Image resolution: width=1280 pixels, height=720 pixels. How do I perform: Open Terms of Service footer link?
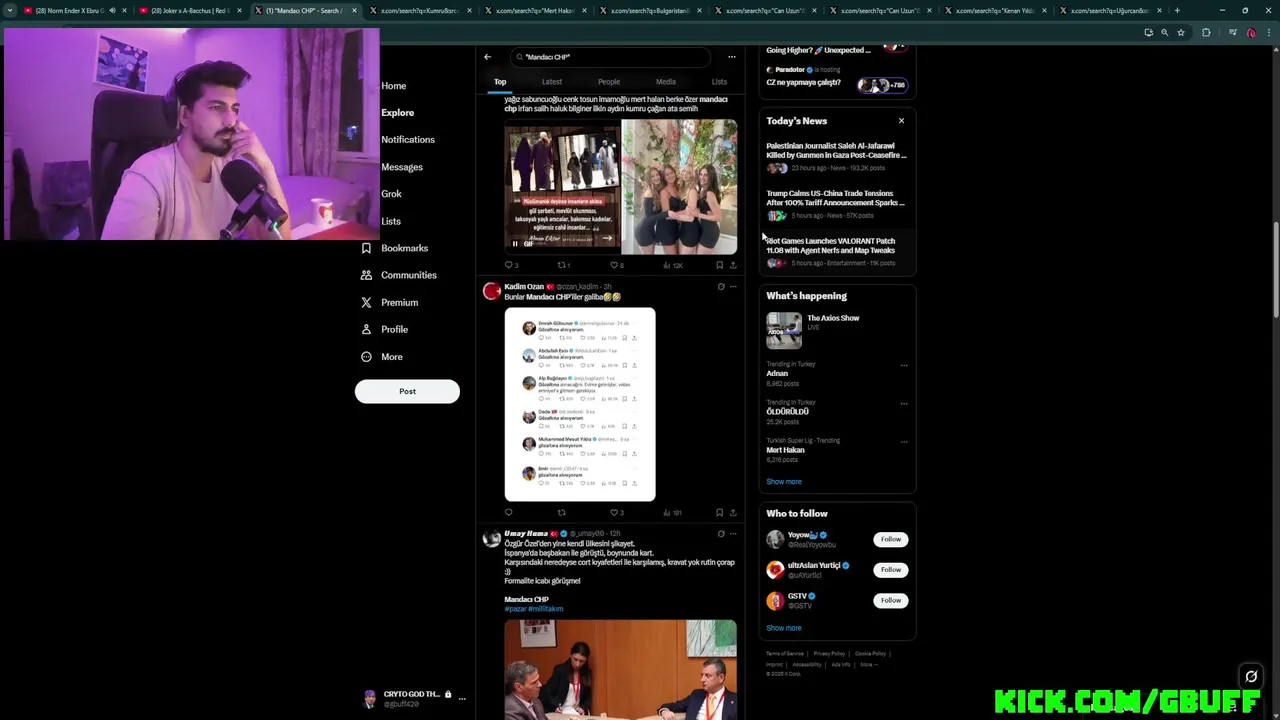coord(785,654)
